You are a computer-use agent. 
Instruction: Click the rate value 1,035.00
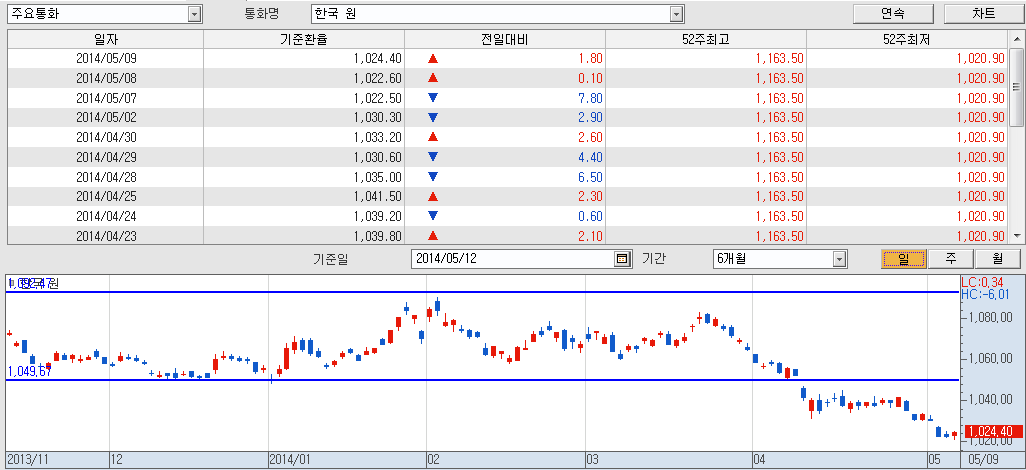(x=378, y=176)
